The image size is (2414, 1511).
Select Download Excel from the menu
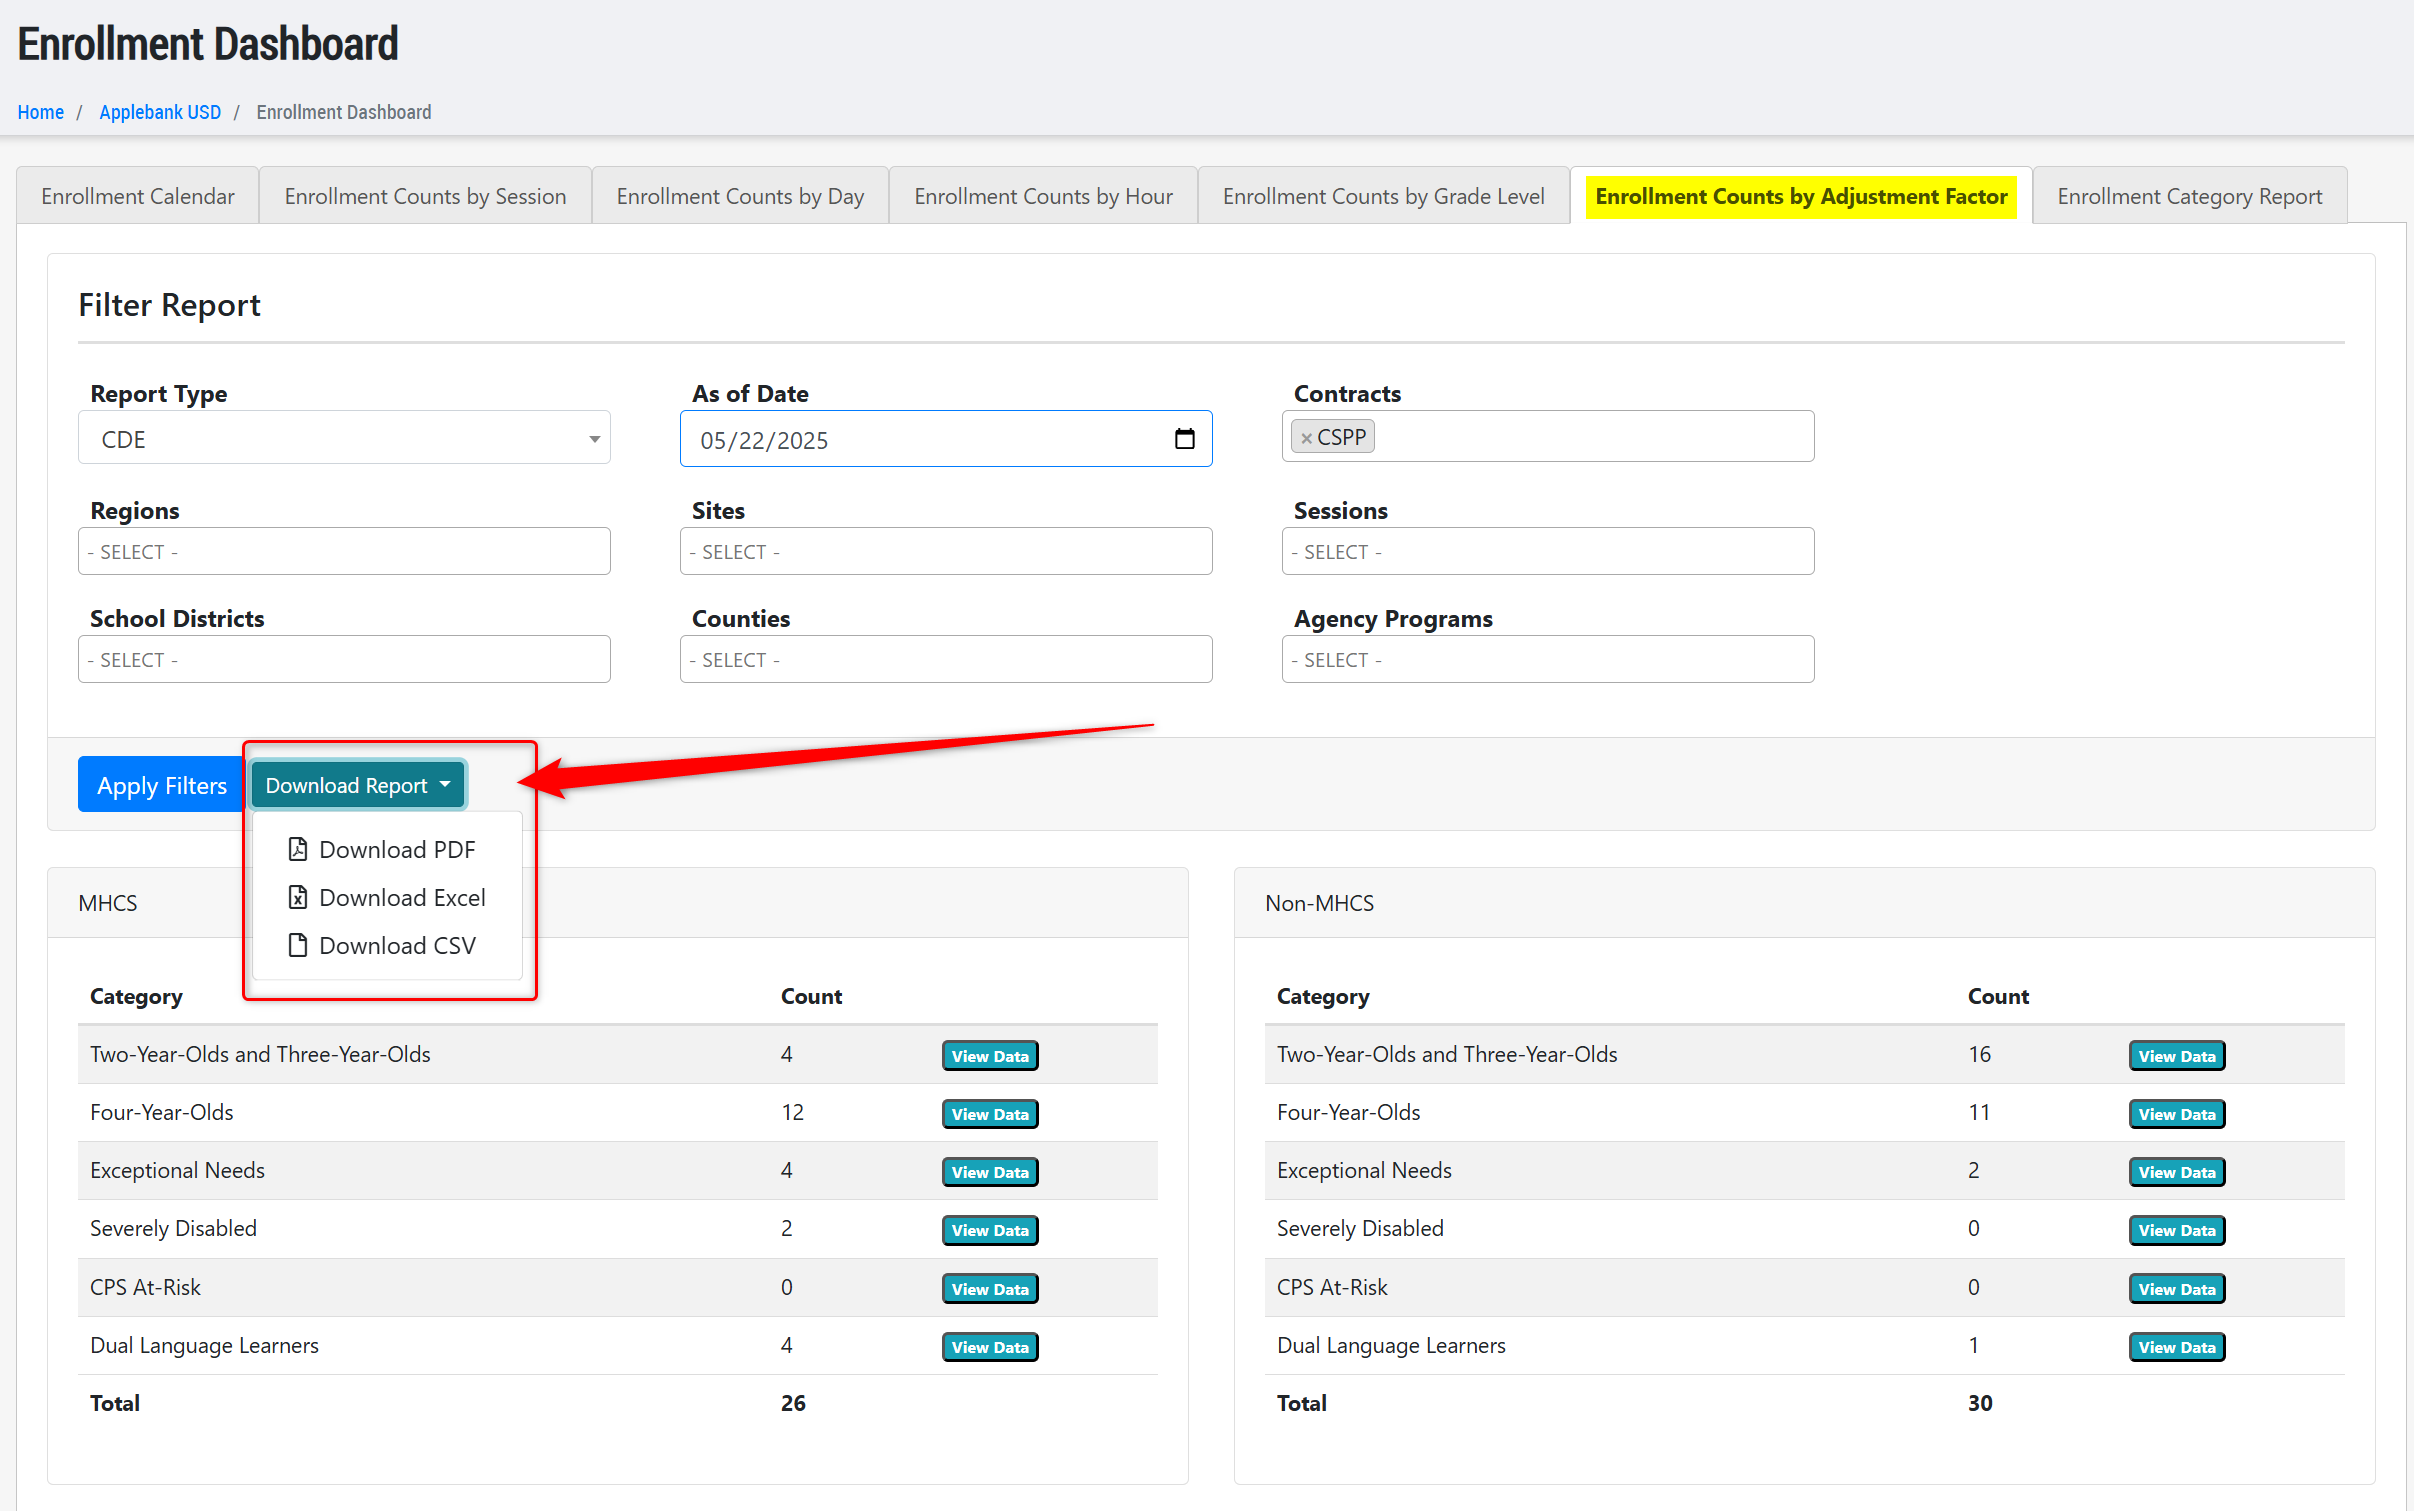click(x=401, y=897)
